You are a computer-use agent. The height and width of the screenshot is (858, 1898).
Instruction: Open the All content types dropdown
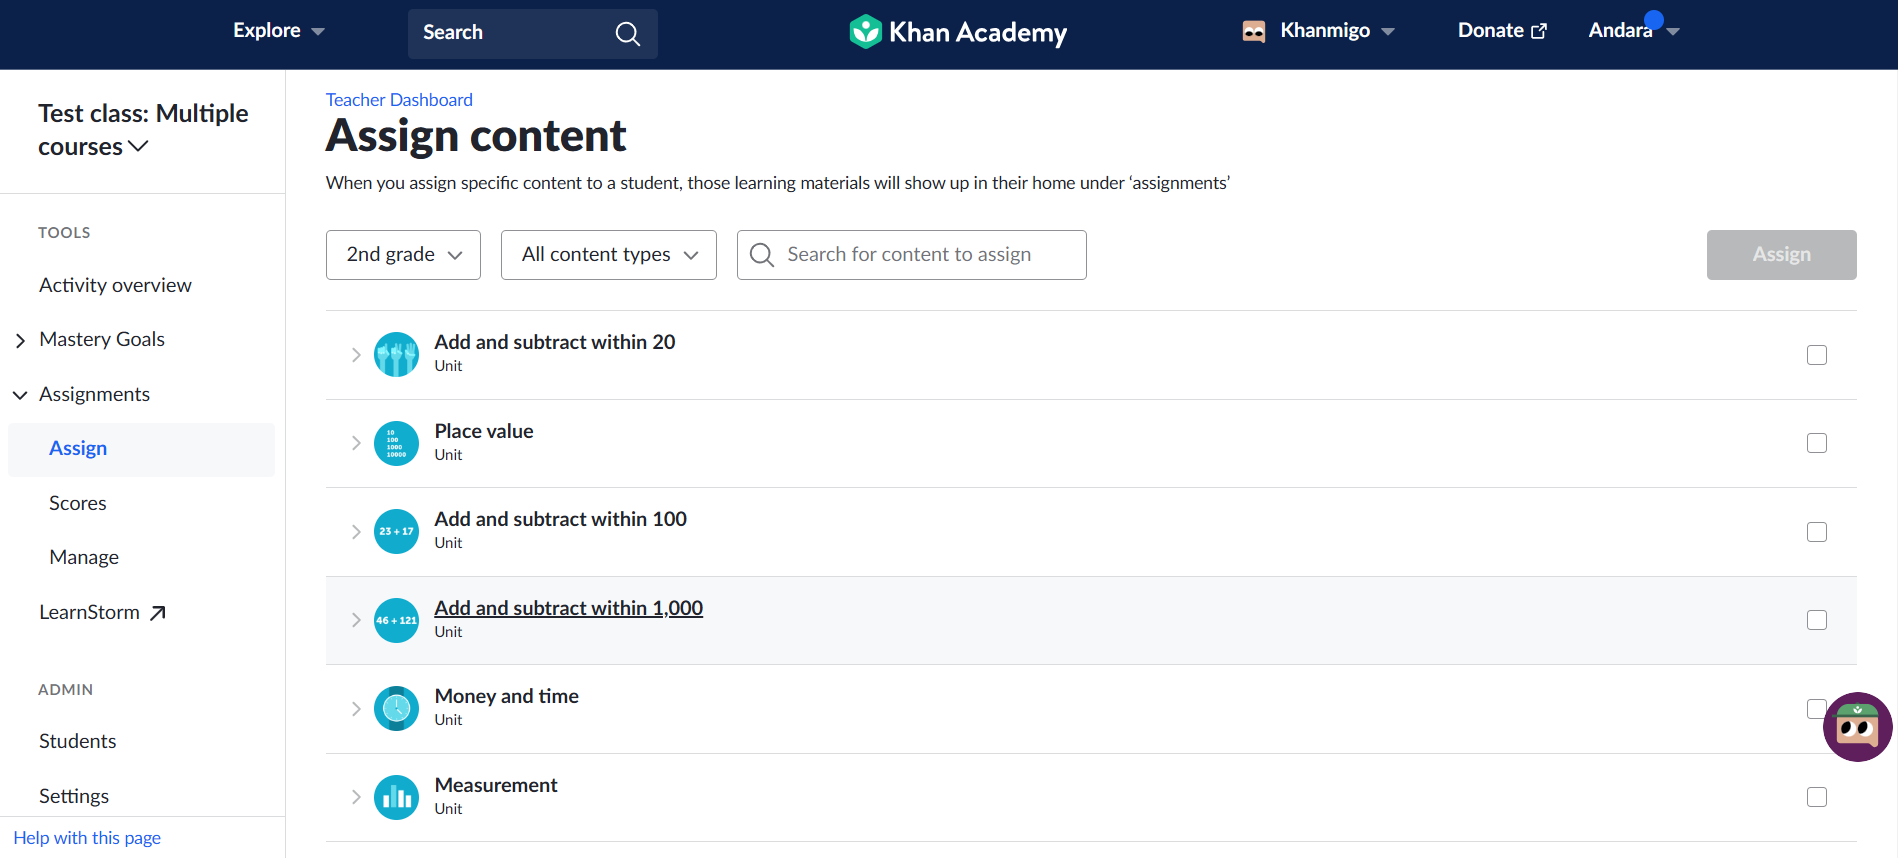[x=608, y=255]
